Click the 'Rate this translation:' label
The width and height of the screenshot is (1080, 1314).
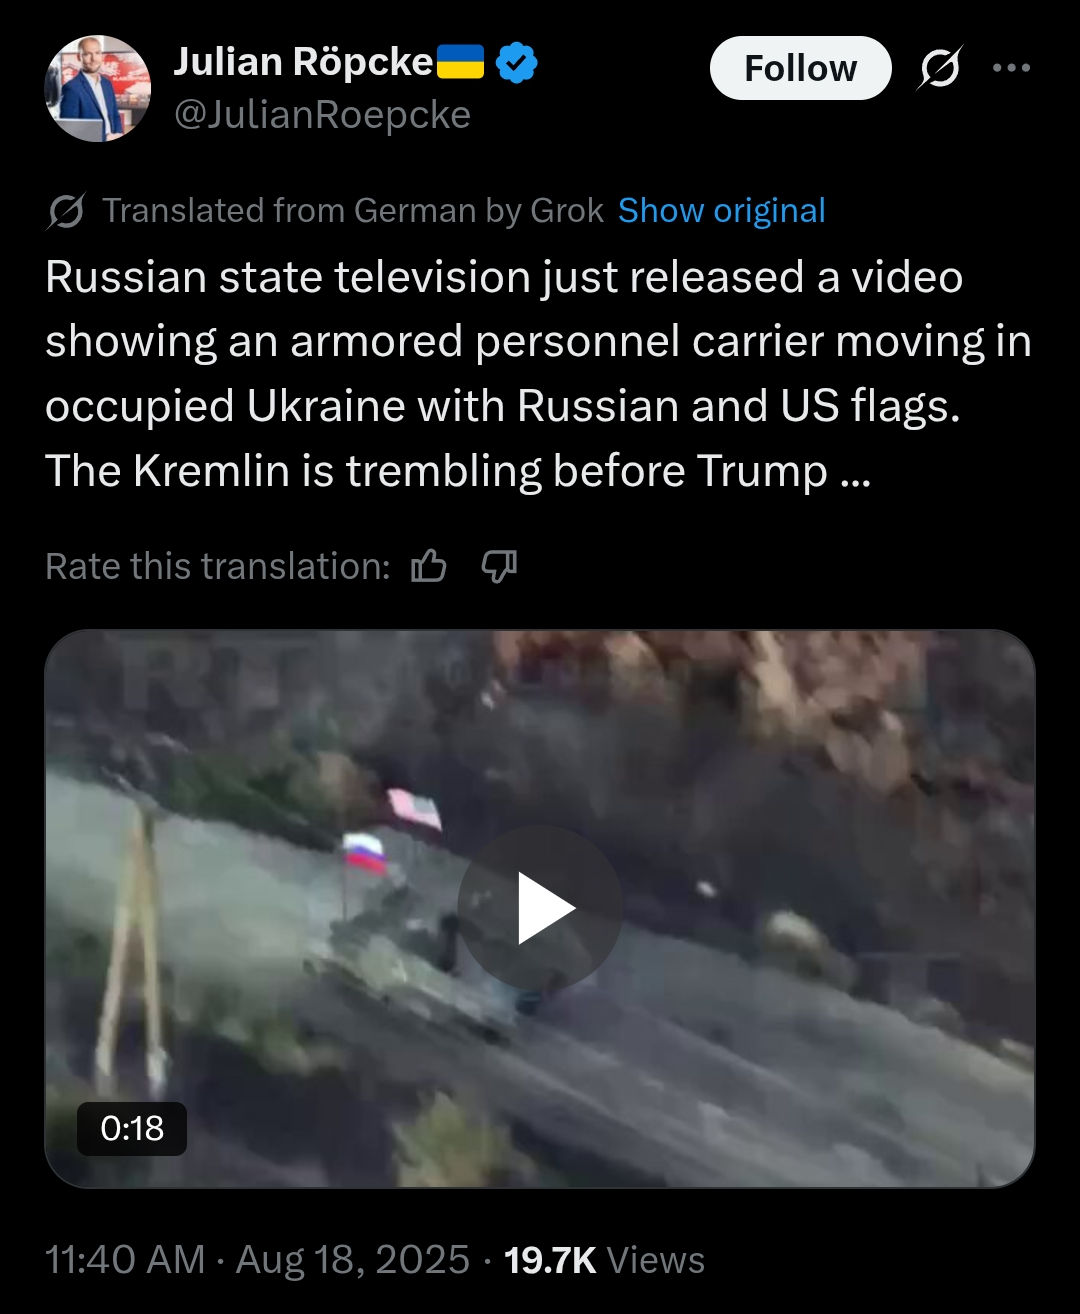tap(218, 566)
